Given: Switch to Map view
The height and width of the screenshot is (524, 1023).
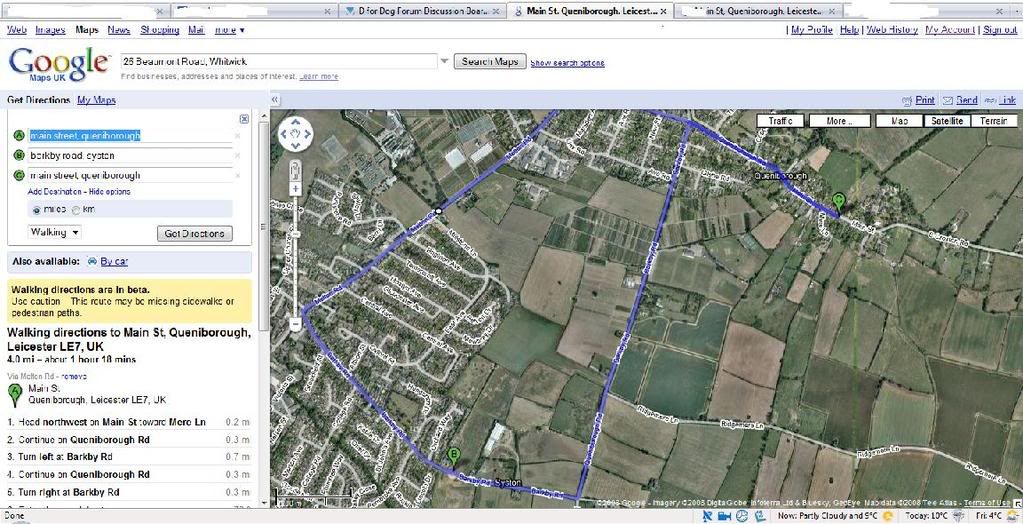Looking at the screenshot, I should 899,121.
